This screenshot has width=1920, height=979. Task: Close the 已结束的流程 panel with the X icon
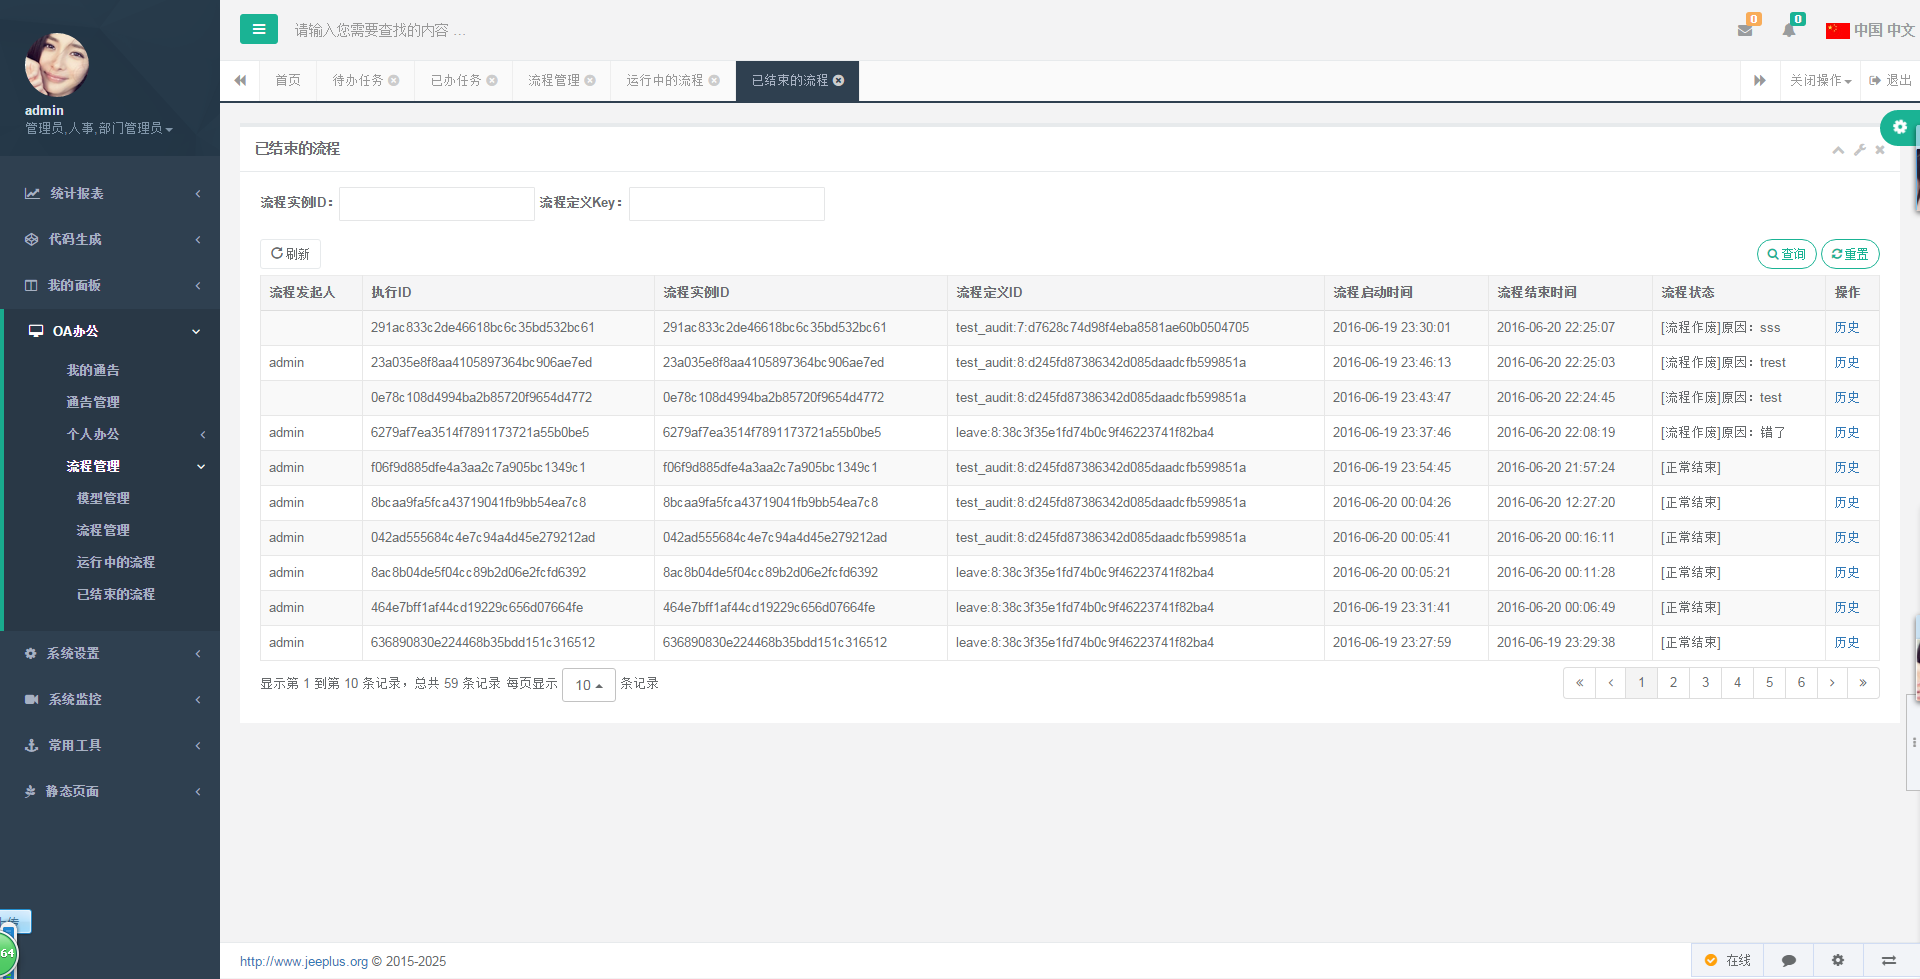1880,150
